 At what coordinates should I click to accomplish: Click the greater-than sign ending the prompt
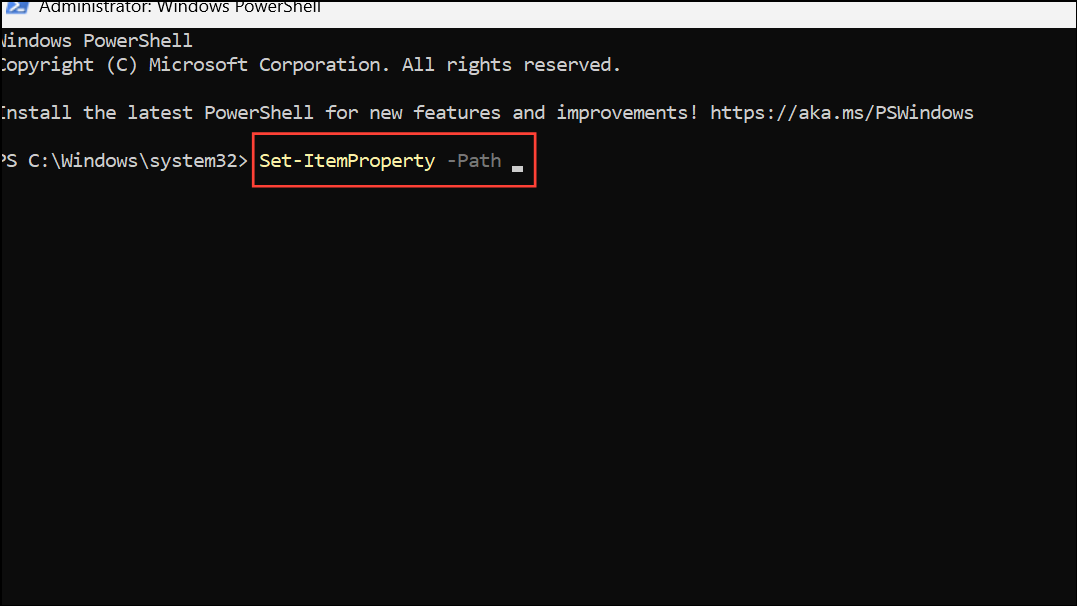(x=242, y=161)
